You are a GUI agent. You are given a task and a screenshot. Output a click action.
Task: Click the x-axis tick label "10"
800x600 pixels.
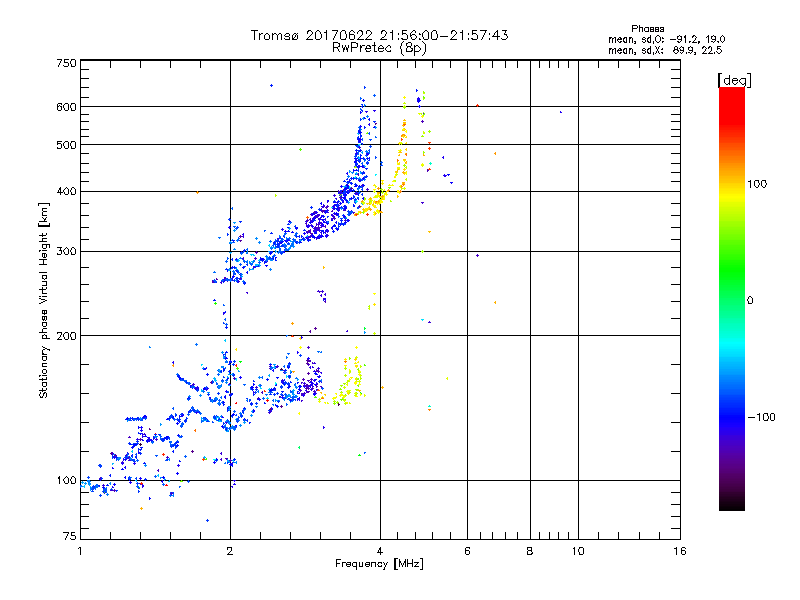pyautogui.click(x=578, y=551)
